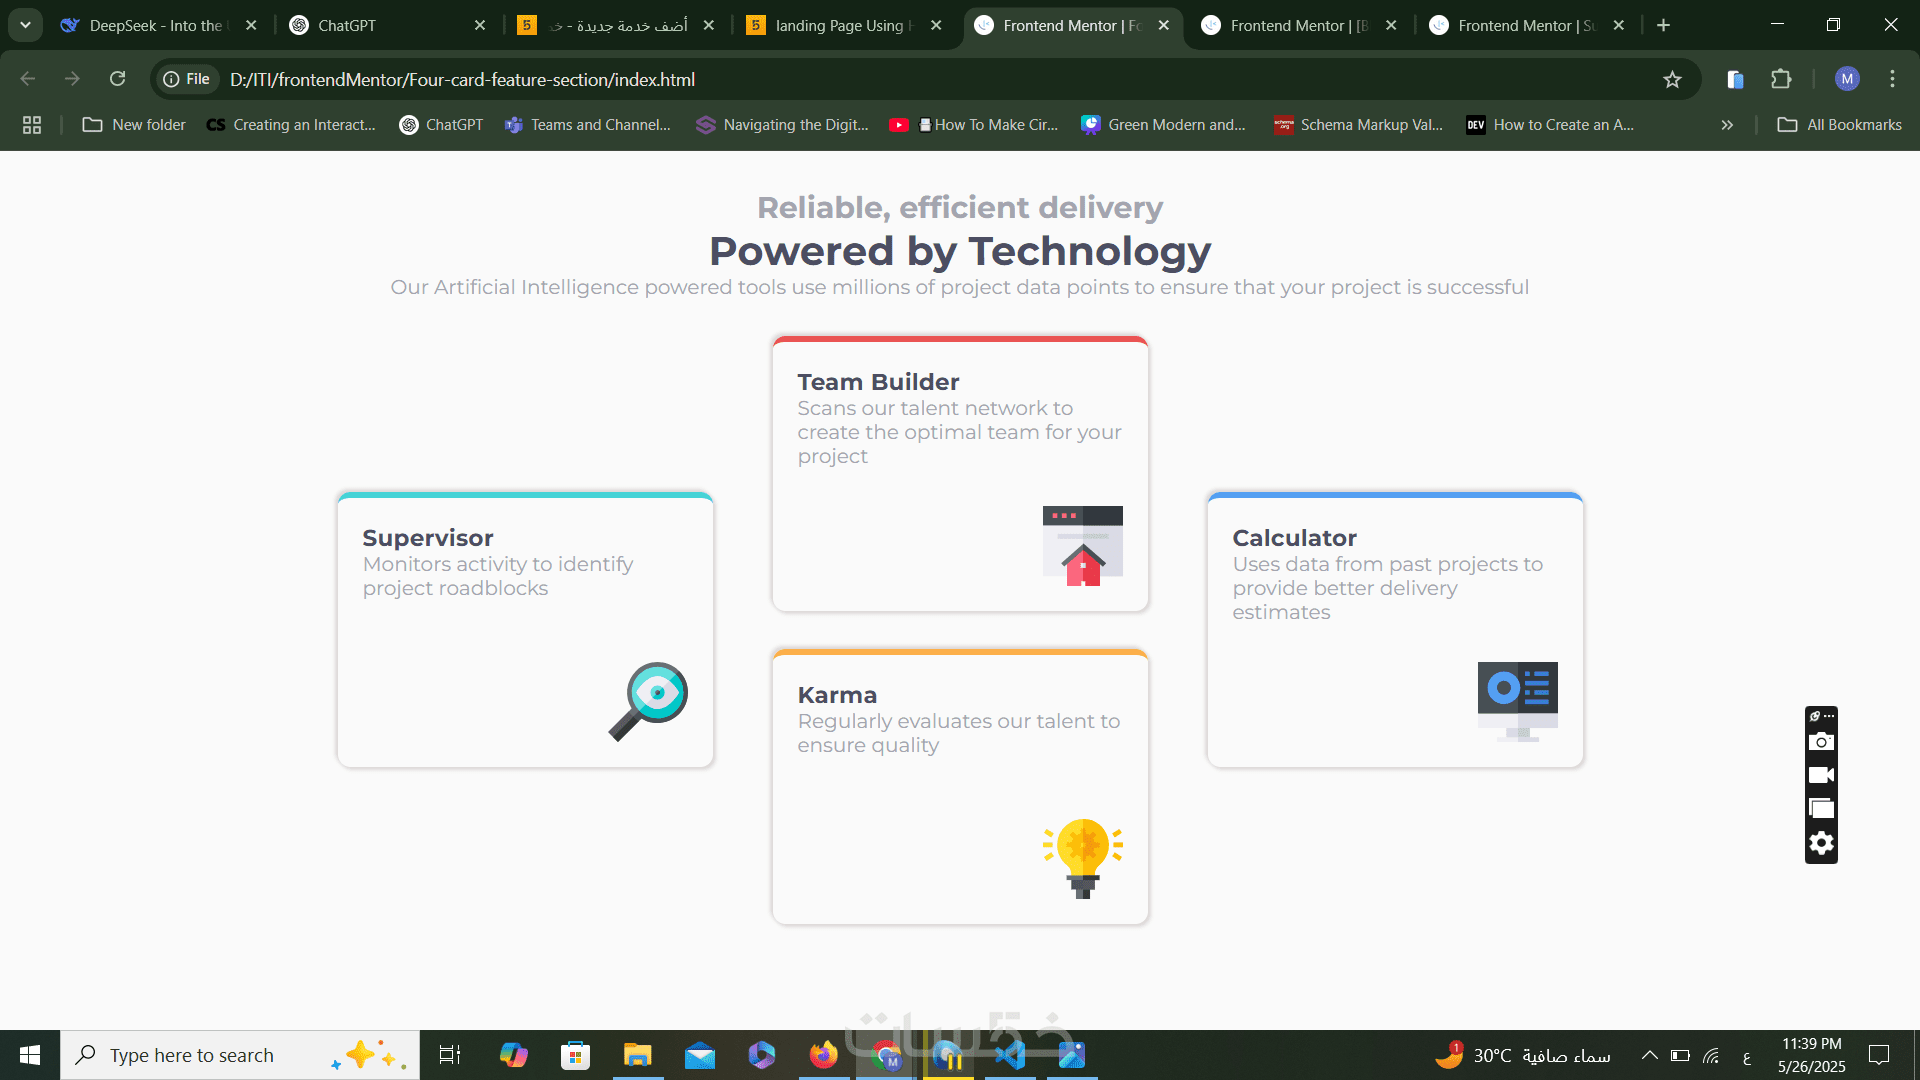
Task: Reload the page with the refresh icon
Action: [117, 78]
